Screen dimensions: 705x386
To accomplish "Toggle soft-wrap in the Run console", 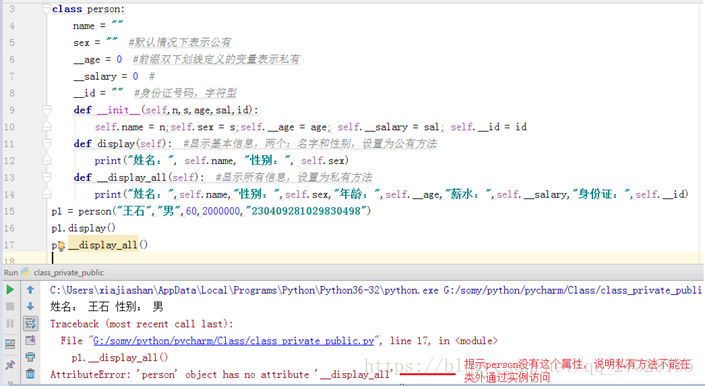I will click(x=30, y=323).
